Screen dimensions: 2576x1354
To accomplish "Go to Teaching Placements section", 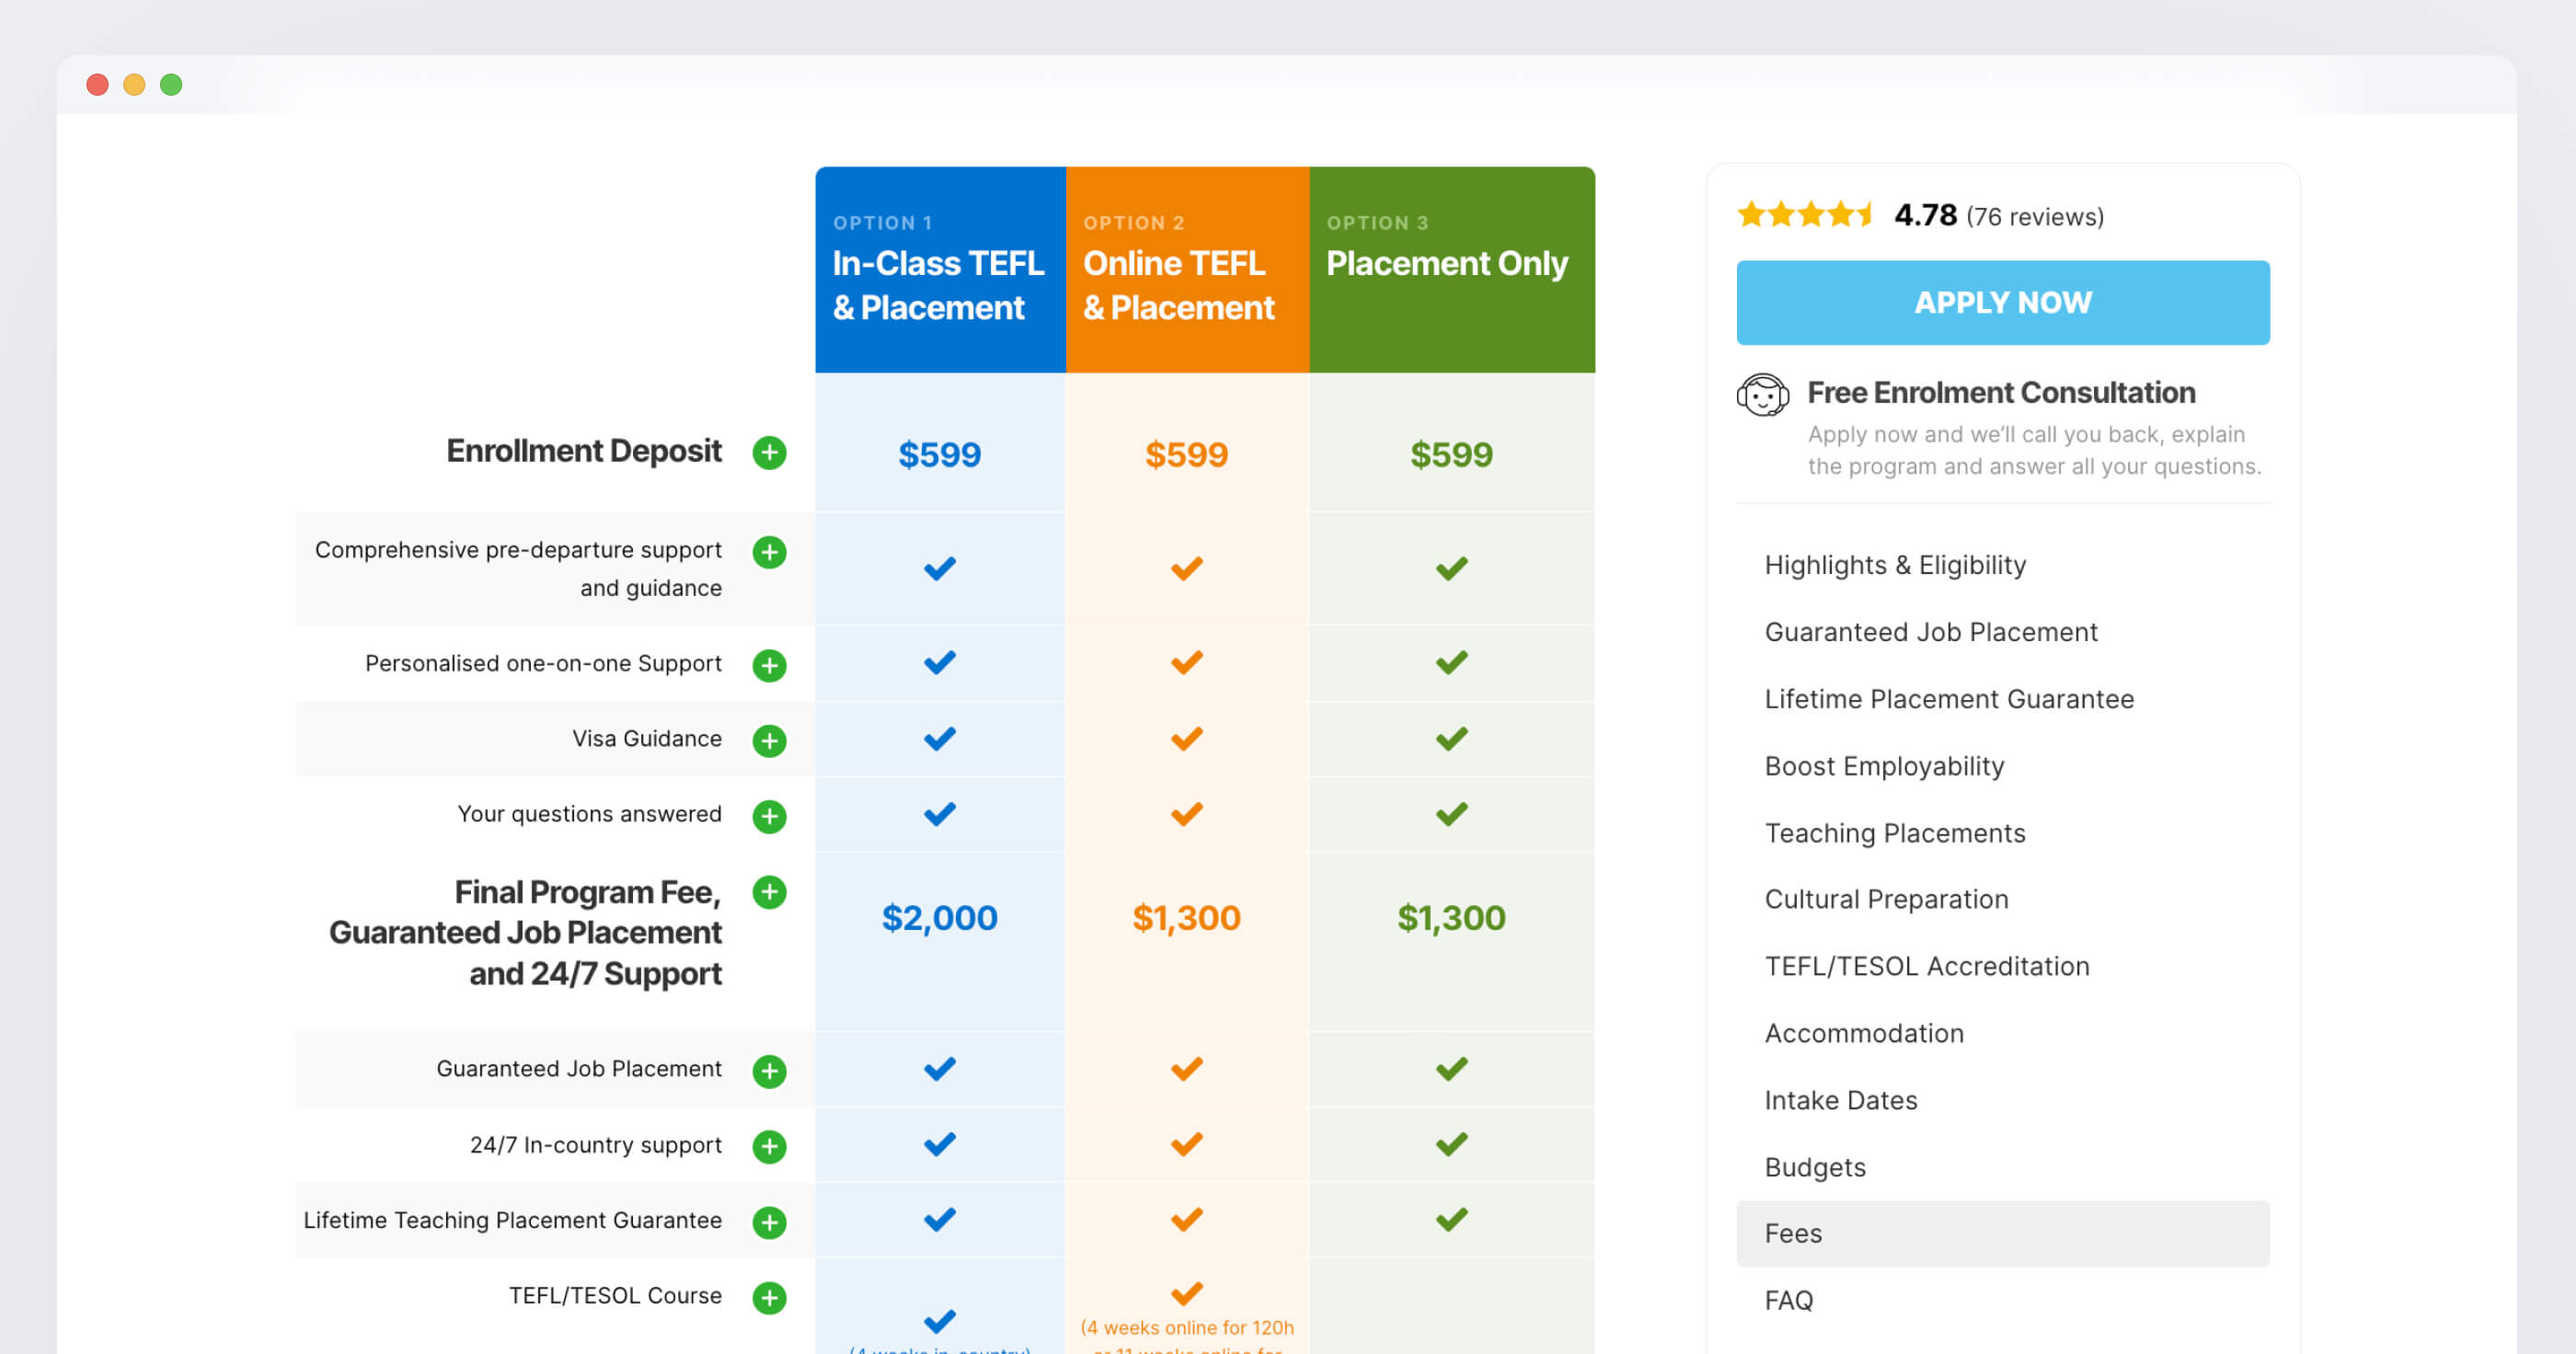I will [1895, 833].
